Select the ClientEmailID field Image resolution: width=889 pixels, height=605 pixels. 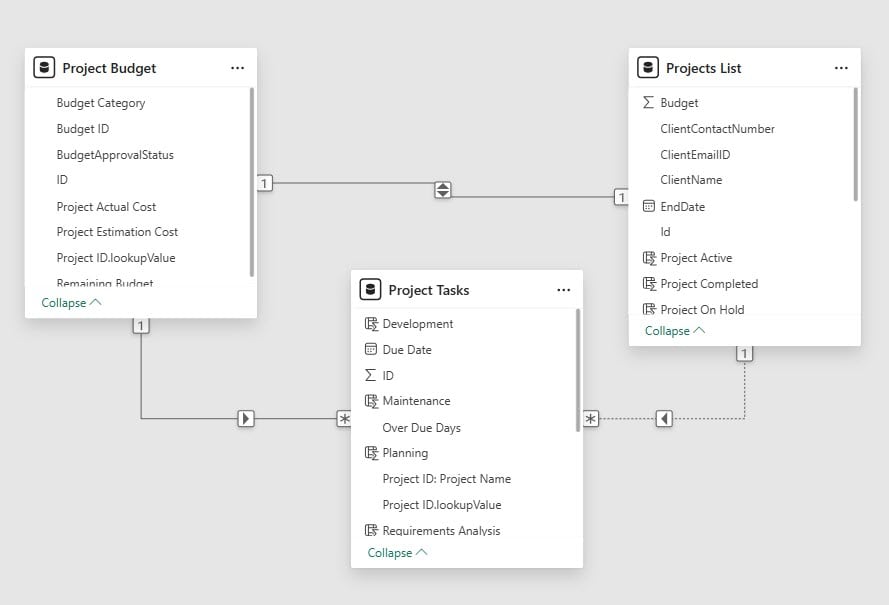695,155
